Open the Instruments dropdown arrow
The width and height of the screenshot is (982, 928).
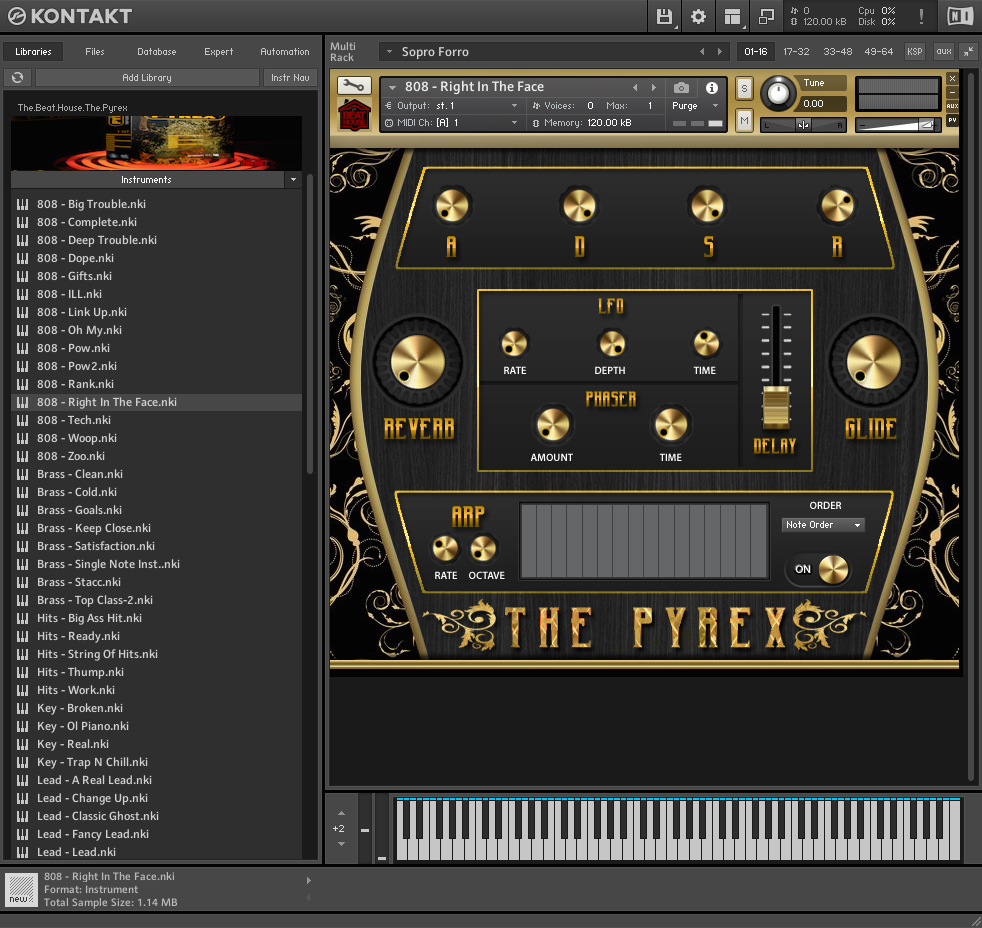[292, 180]
